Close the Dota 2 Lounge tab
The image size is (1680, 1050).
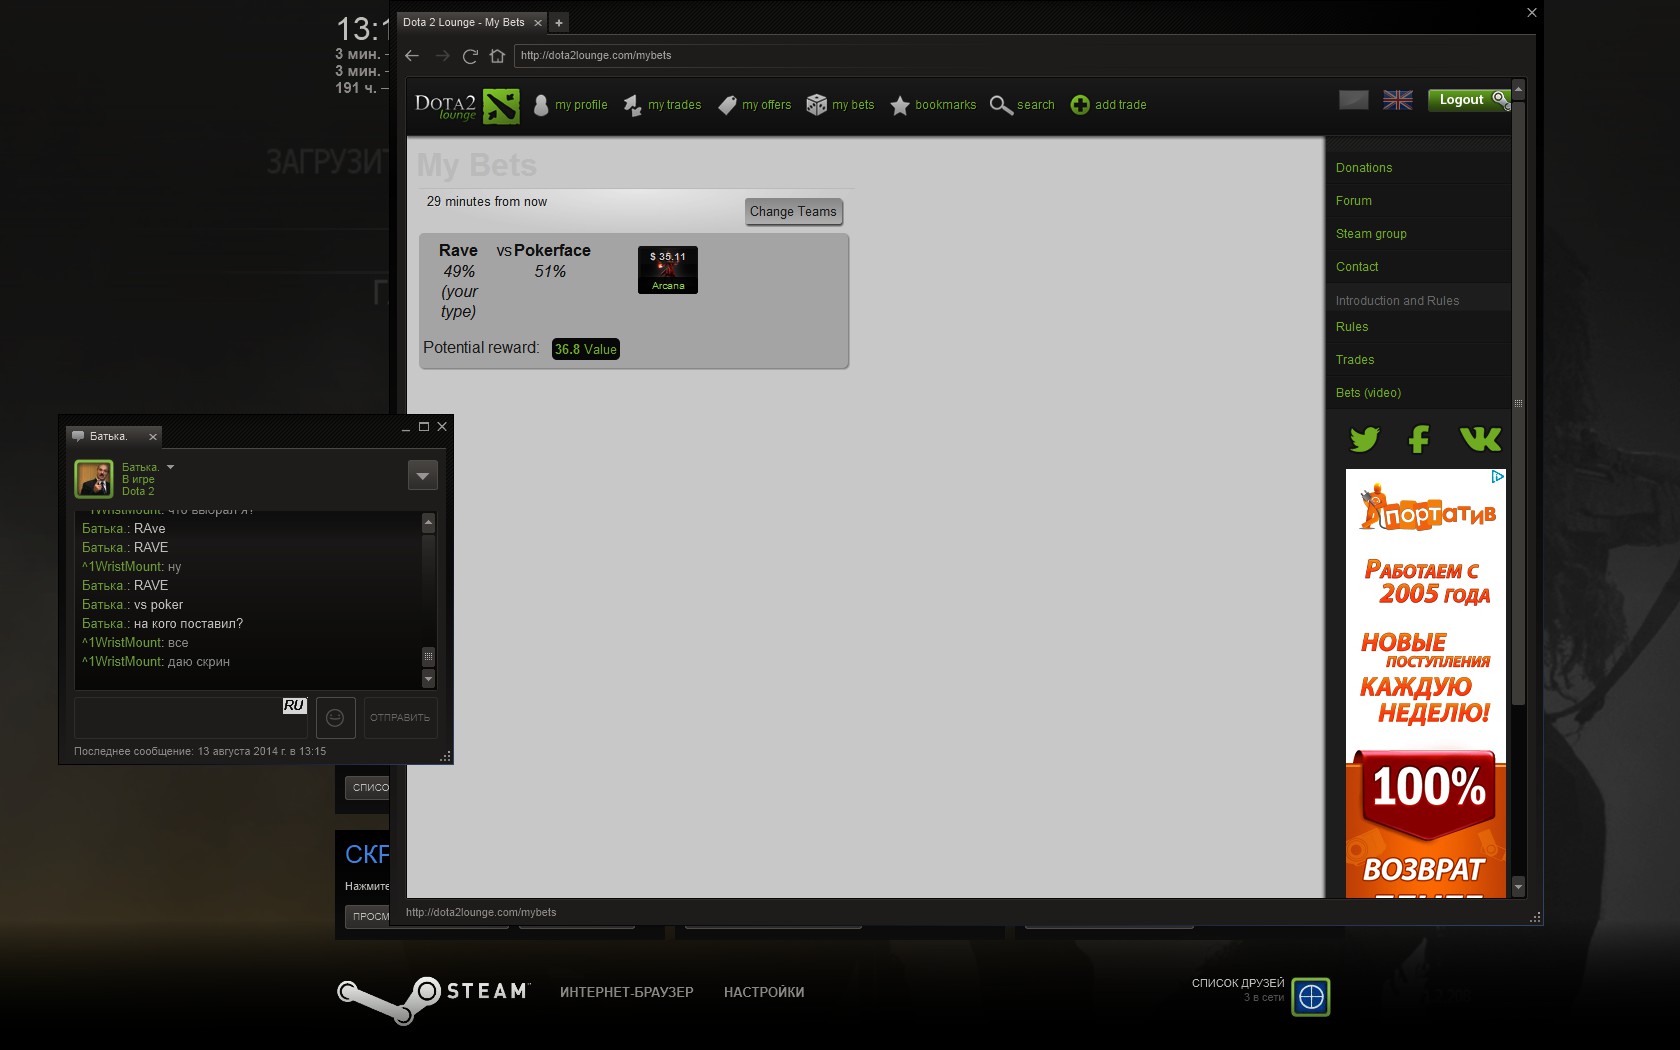(x=538, y=22)
